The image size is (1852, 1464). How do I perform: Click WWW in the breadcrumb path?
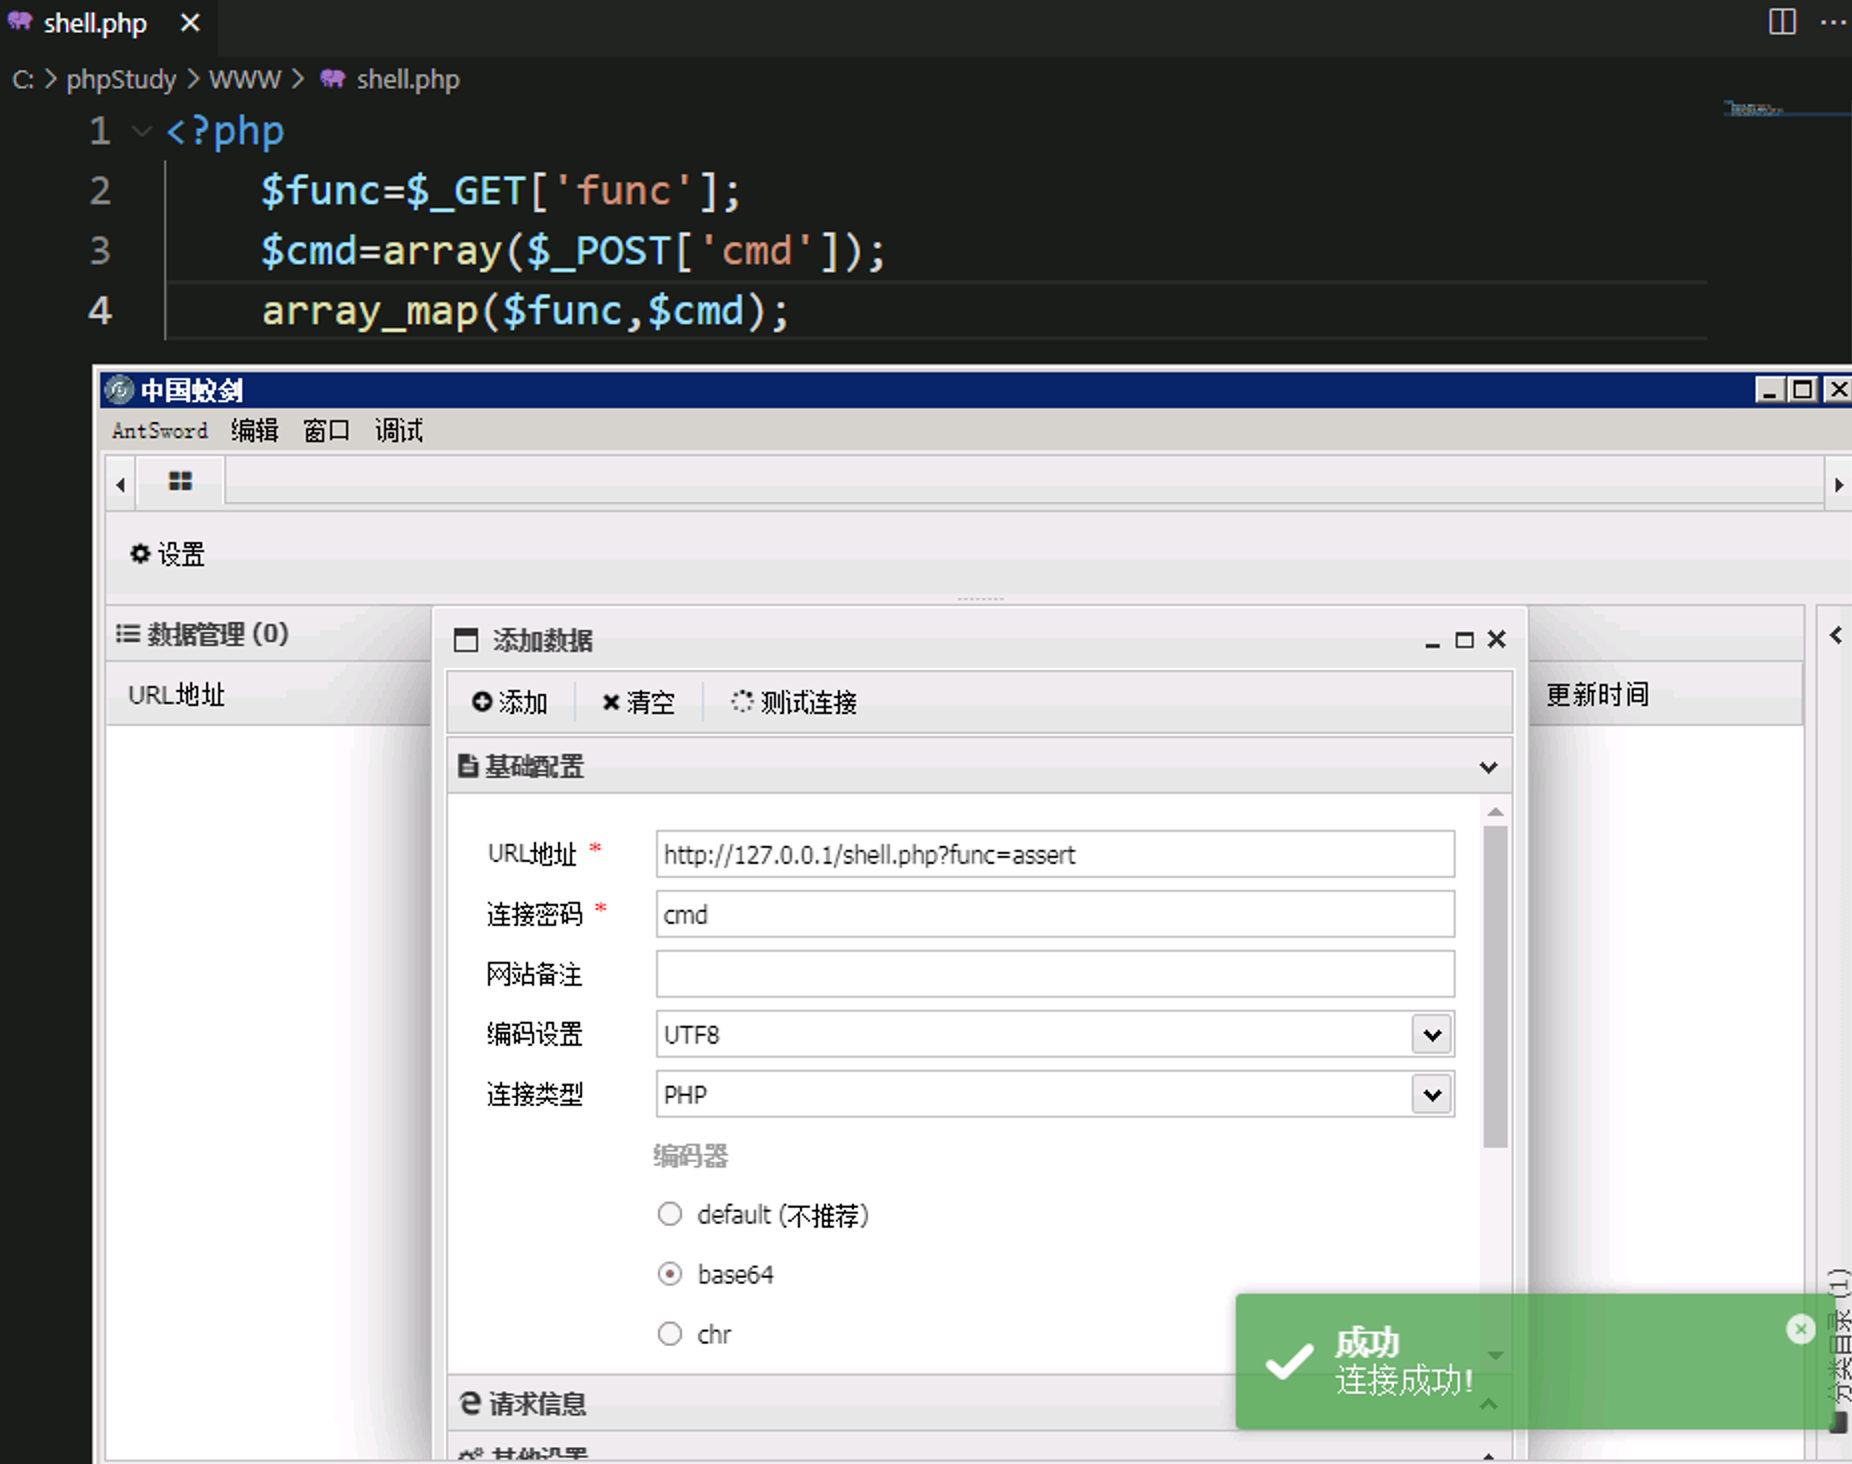click(x=245, y=79)
